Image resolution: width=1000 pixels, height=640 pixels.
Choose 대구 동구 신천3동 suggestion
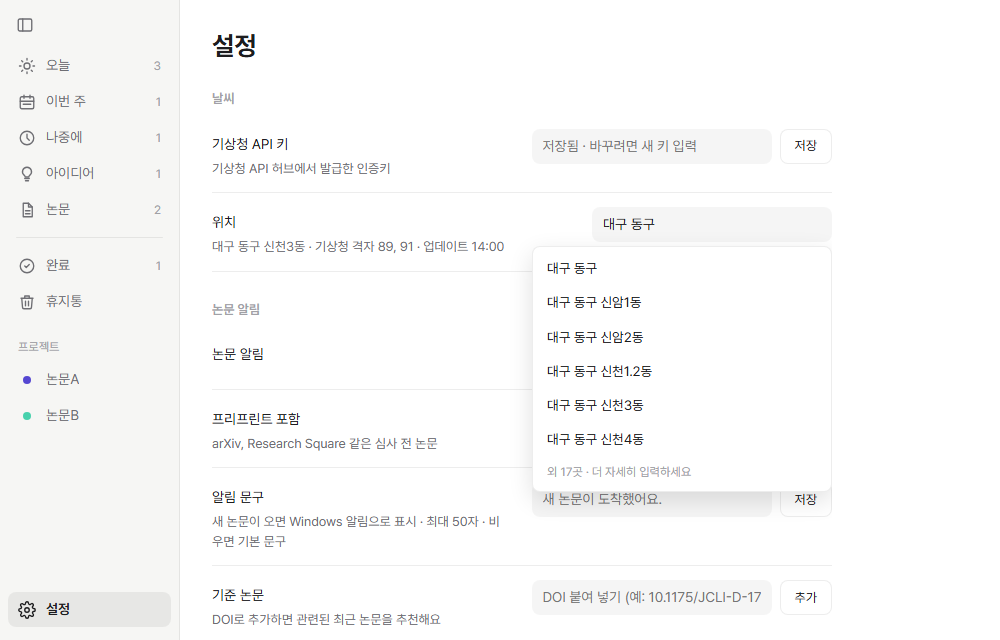point(682,405)
